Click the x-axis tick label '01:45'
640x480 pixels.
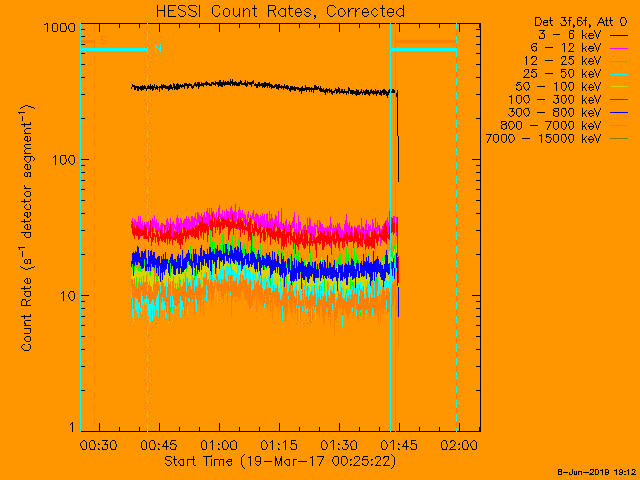coord(399,445)
